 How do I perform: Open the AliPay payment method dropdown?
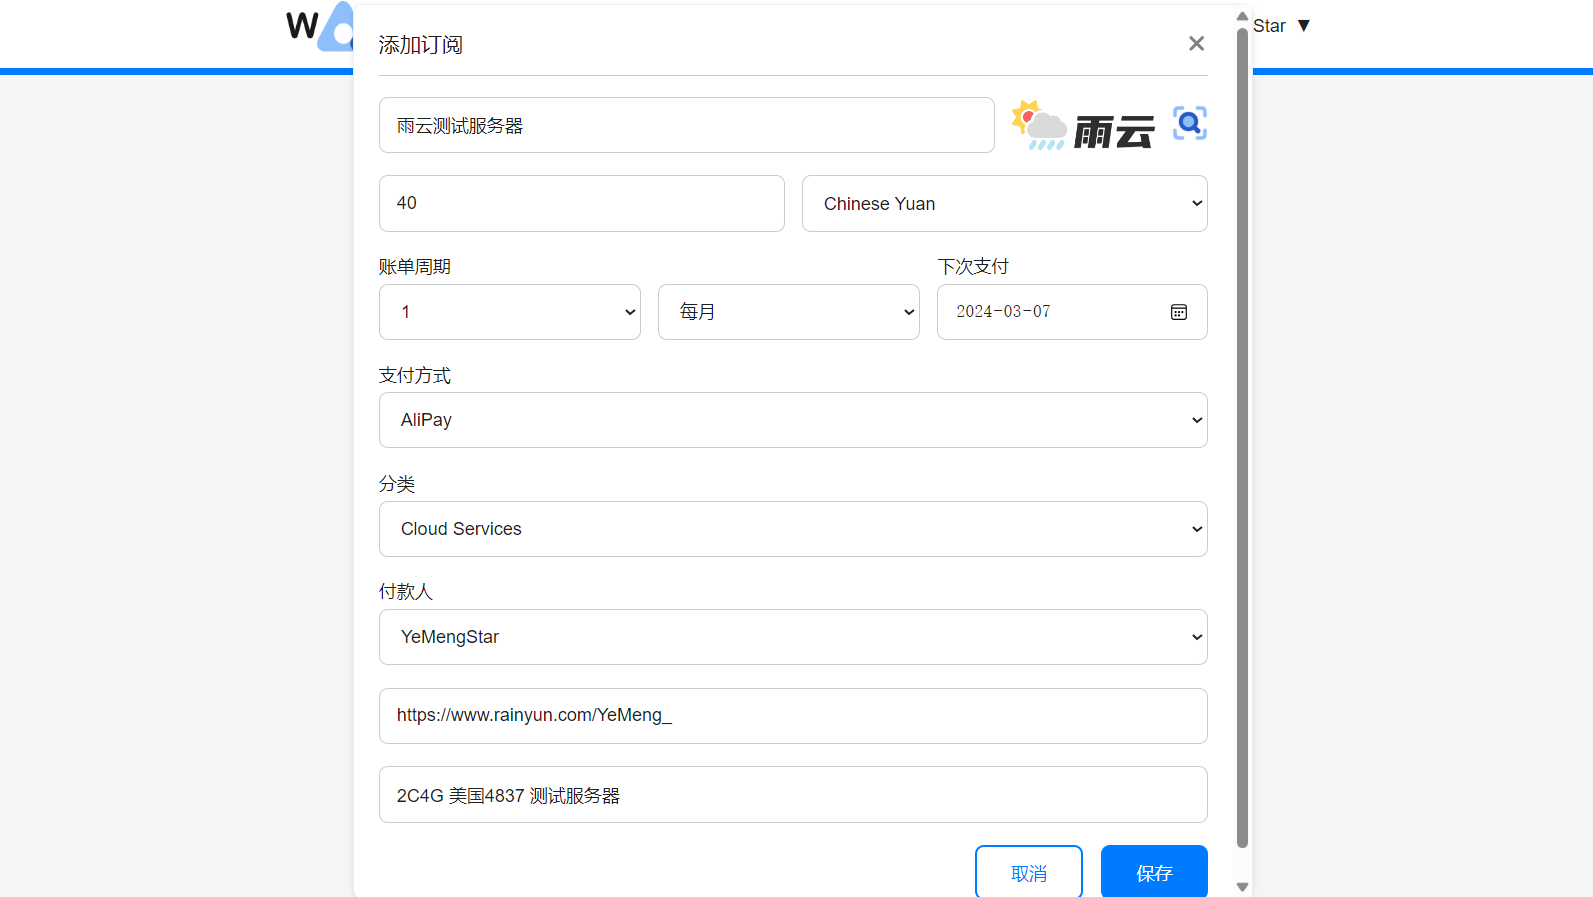click(x=792, y=420)
